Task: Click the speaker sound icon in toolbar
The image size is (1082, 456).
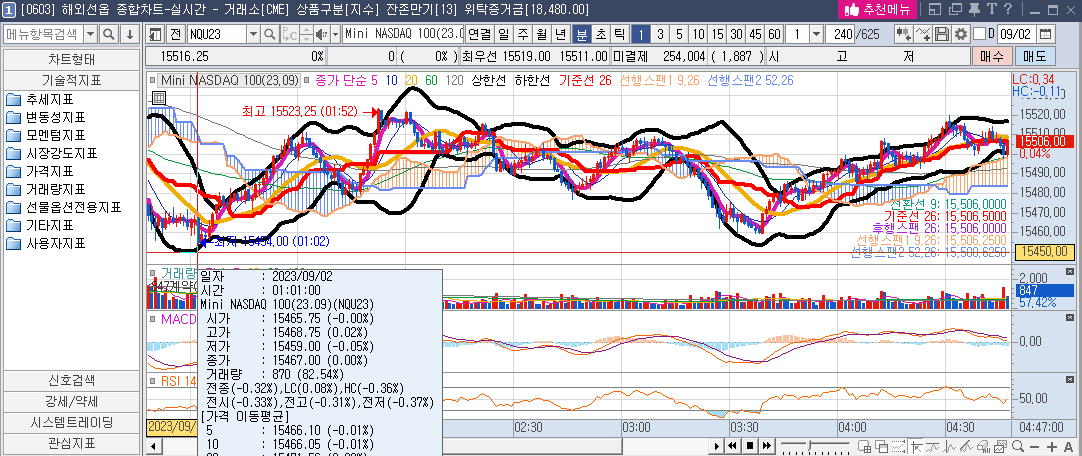Action: tap(321, 34)
